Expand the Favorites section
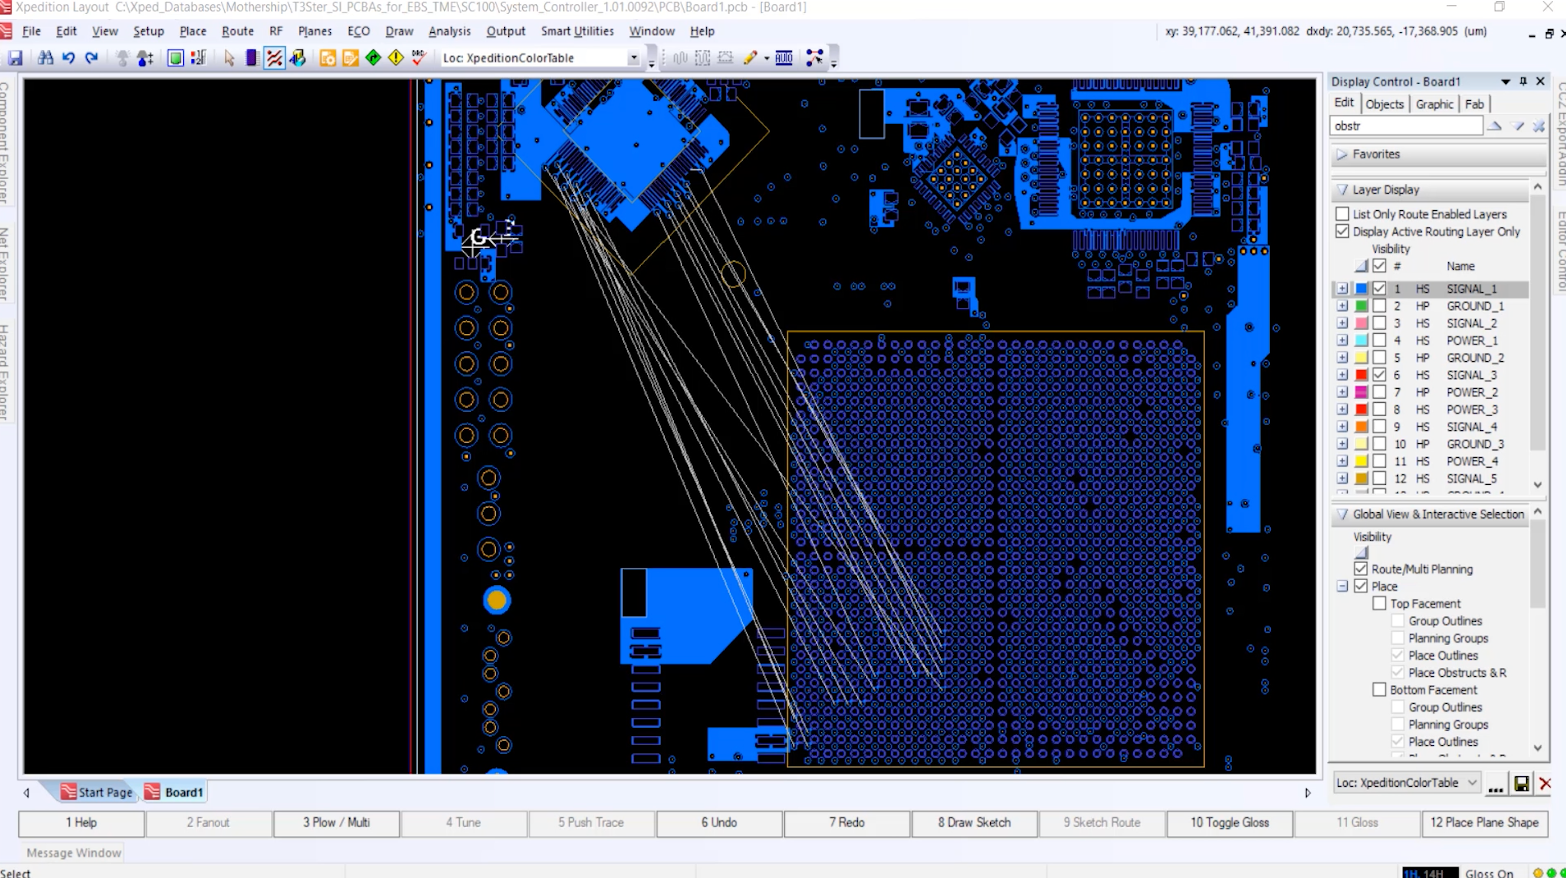 pyautogui.click(x=1342, y=155)
